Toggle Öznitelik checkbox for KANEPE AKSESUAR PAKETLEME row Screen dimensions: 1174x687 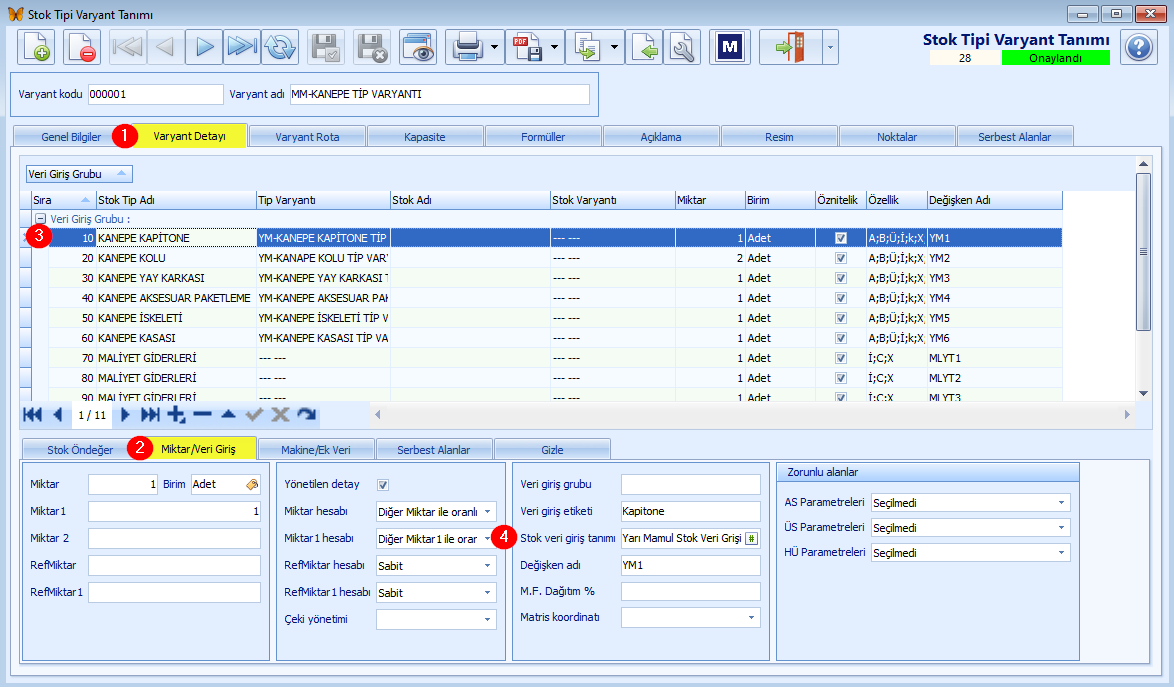tap(841, 299)
